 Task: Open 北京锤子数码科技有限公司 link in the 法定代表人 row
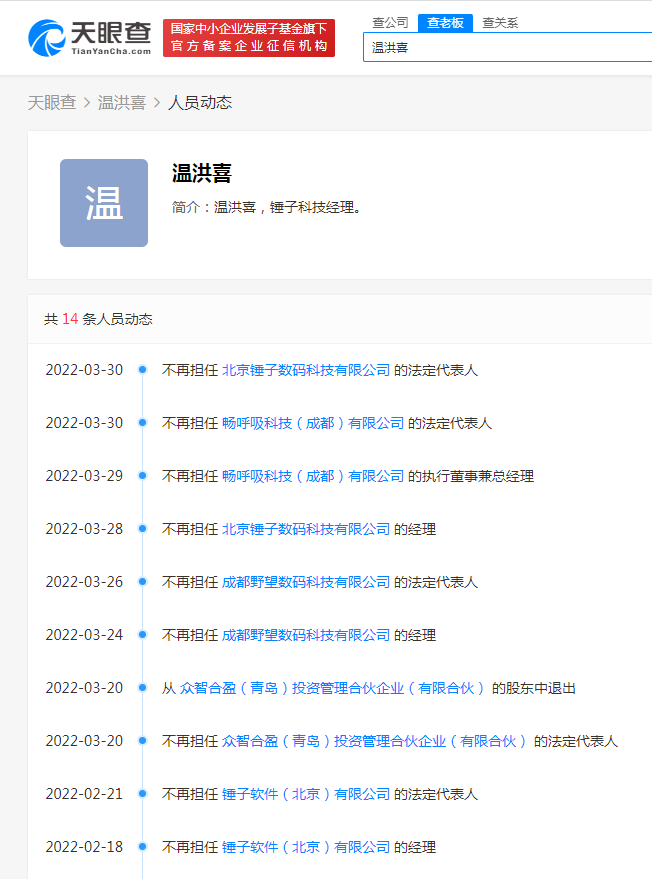[x=306, y=370]
